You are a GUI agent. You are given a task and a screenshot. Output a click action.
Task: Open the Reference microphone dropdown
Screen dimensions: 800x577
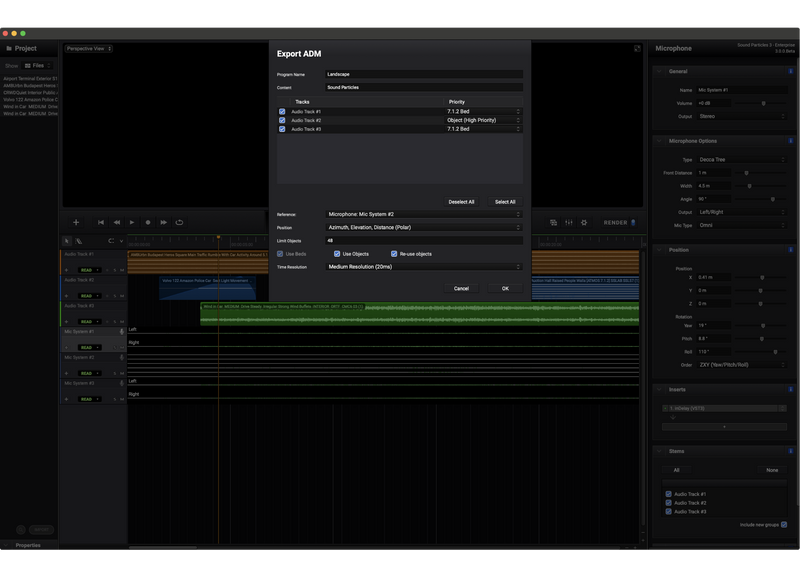424,214
